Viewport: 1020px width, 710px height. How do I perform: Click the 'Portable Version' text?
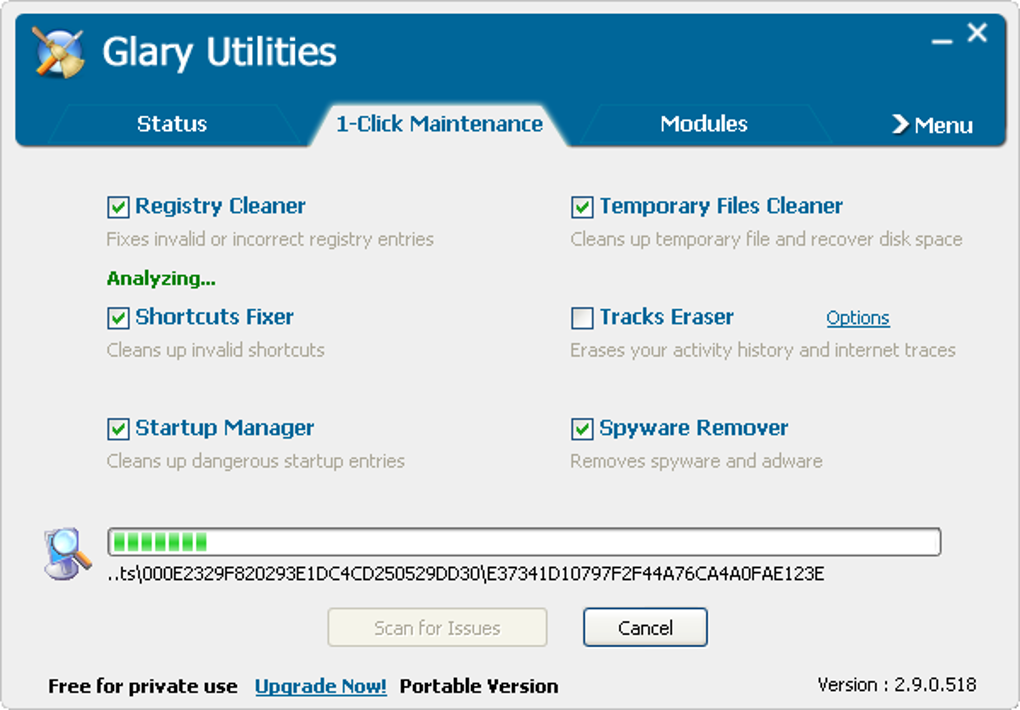tap(479, 686)
